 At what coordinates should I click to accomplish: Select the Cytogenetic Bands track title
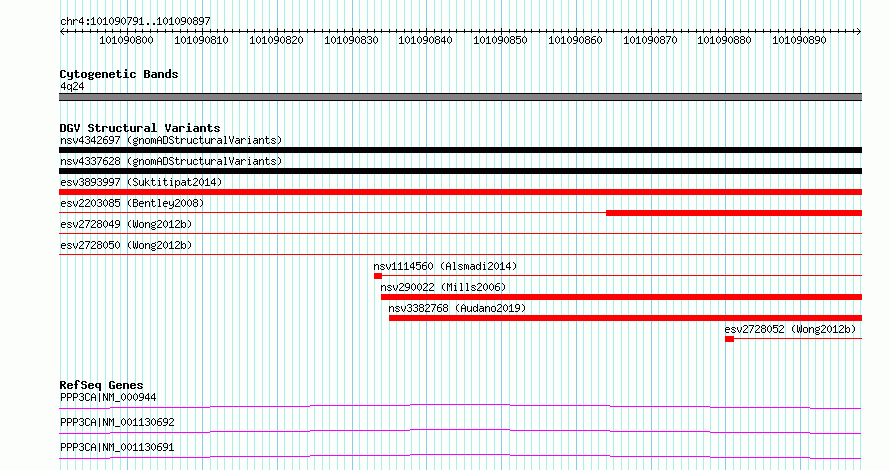[x=119, y=74]
